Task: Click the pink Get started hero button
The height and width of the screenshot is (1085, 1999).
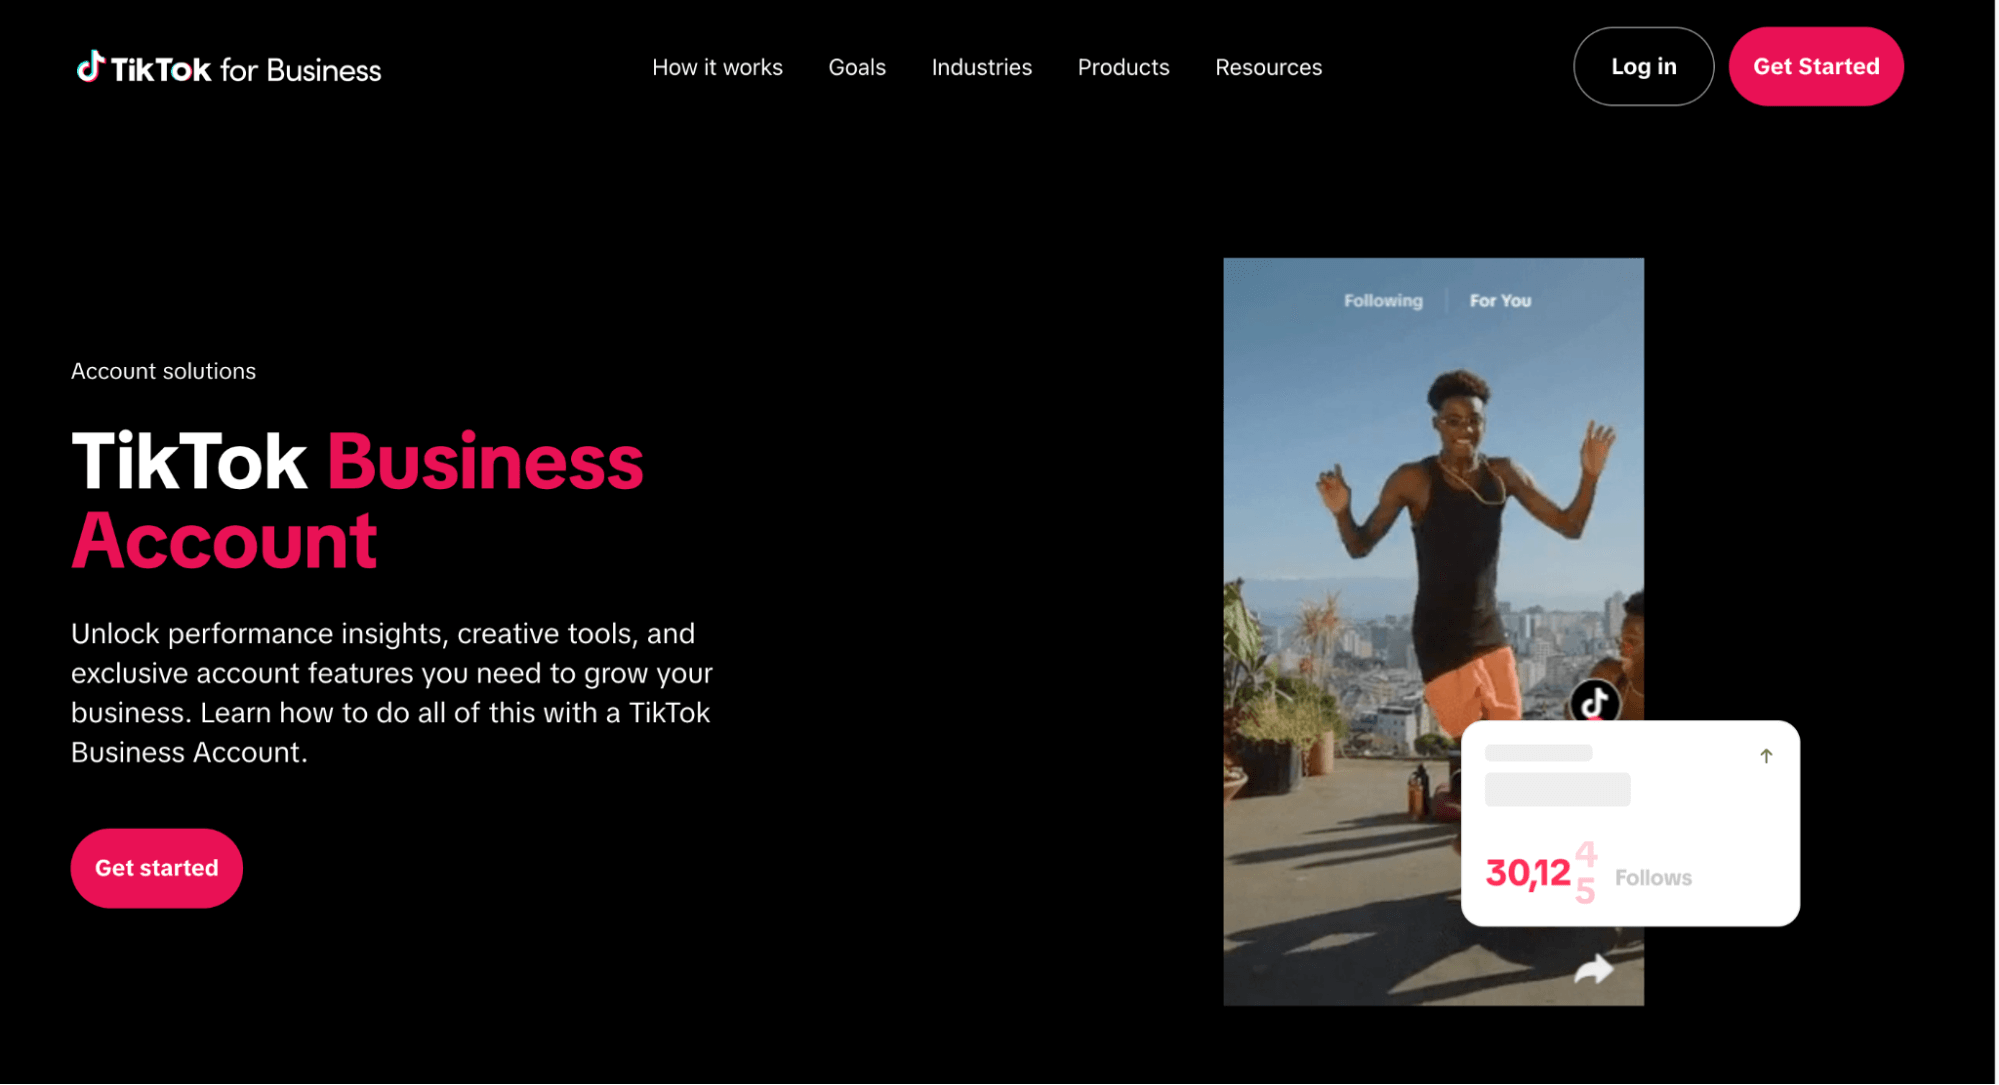Action: point(157,869)
